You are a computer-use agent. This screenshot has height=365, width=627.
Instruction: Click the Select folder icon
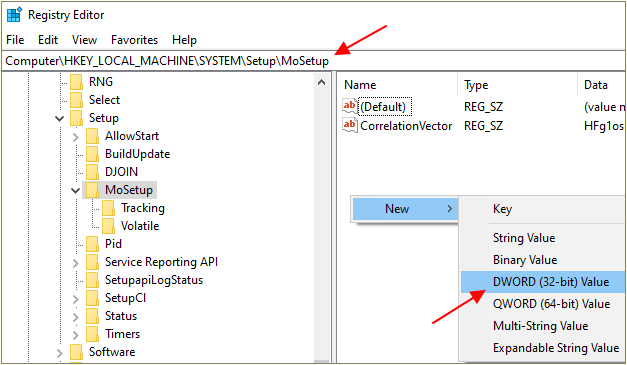[x=76, y=100]
